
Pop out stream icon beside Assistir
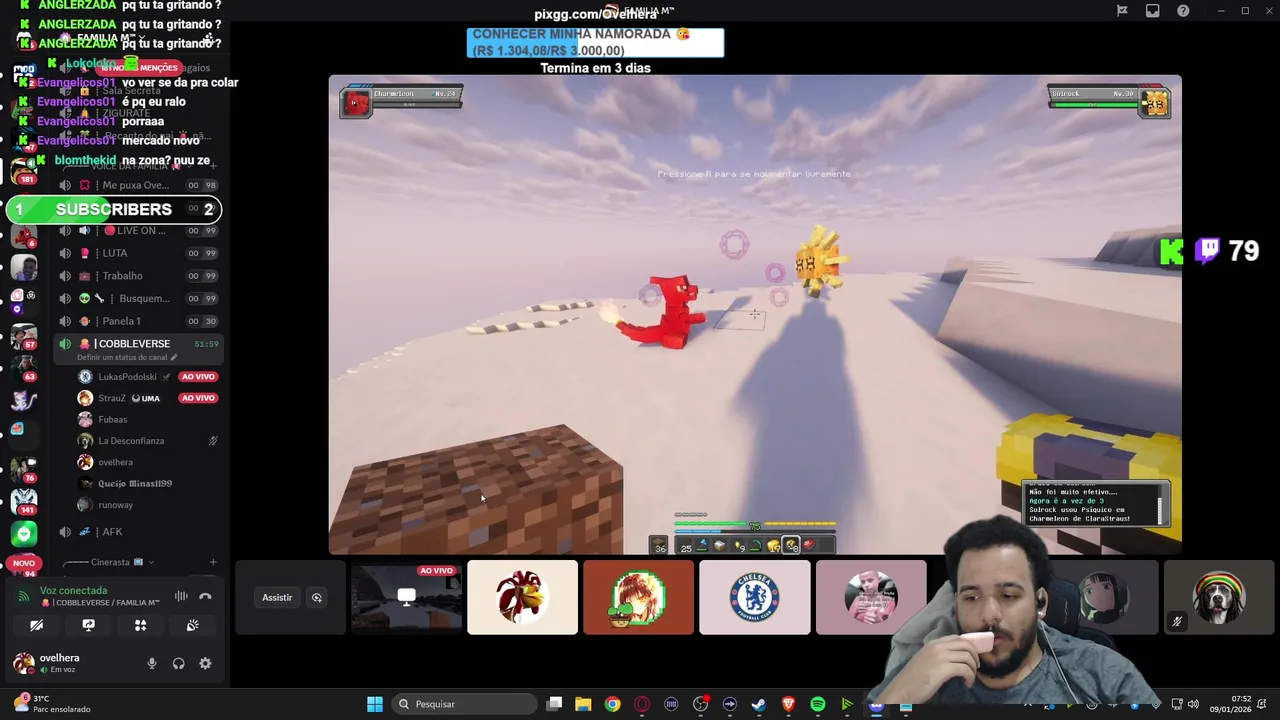(317, 597)
